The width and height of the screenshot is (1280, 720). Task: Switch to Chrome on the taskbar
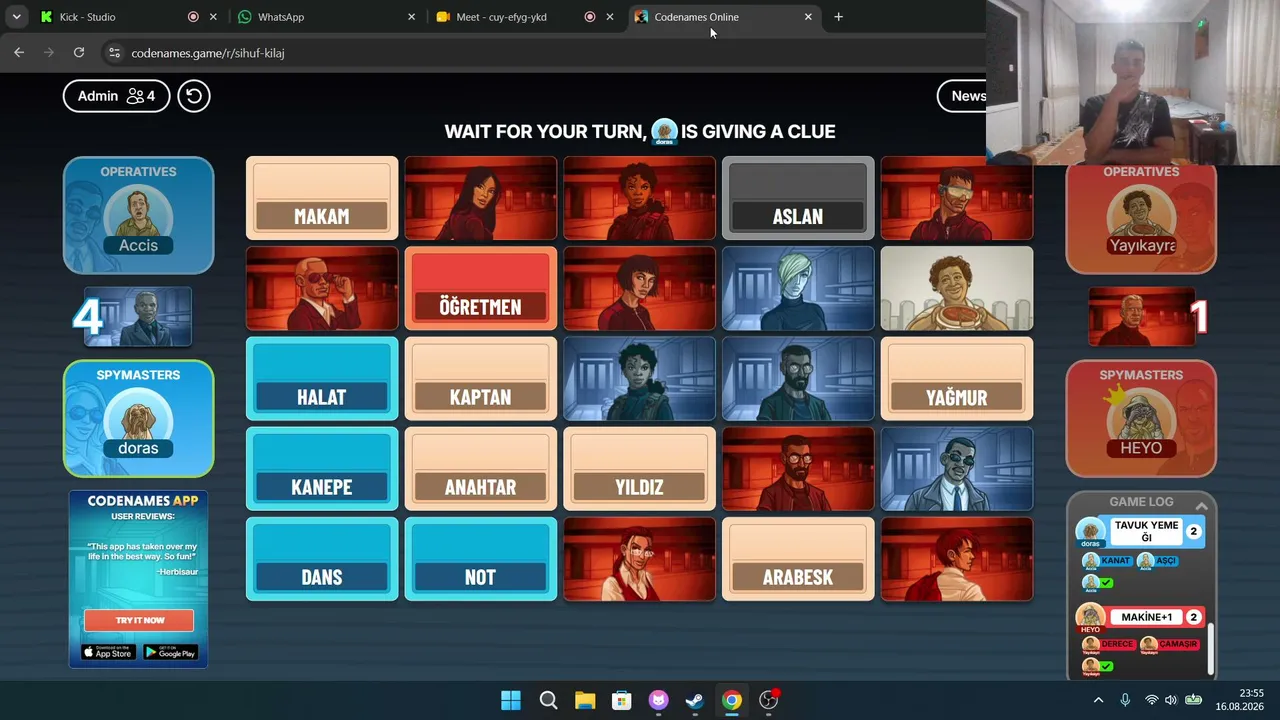coord(732,700)
